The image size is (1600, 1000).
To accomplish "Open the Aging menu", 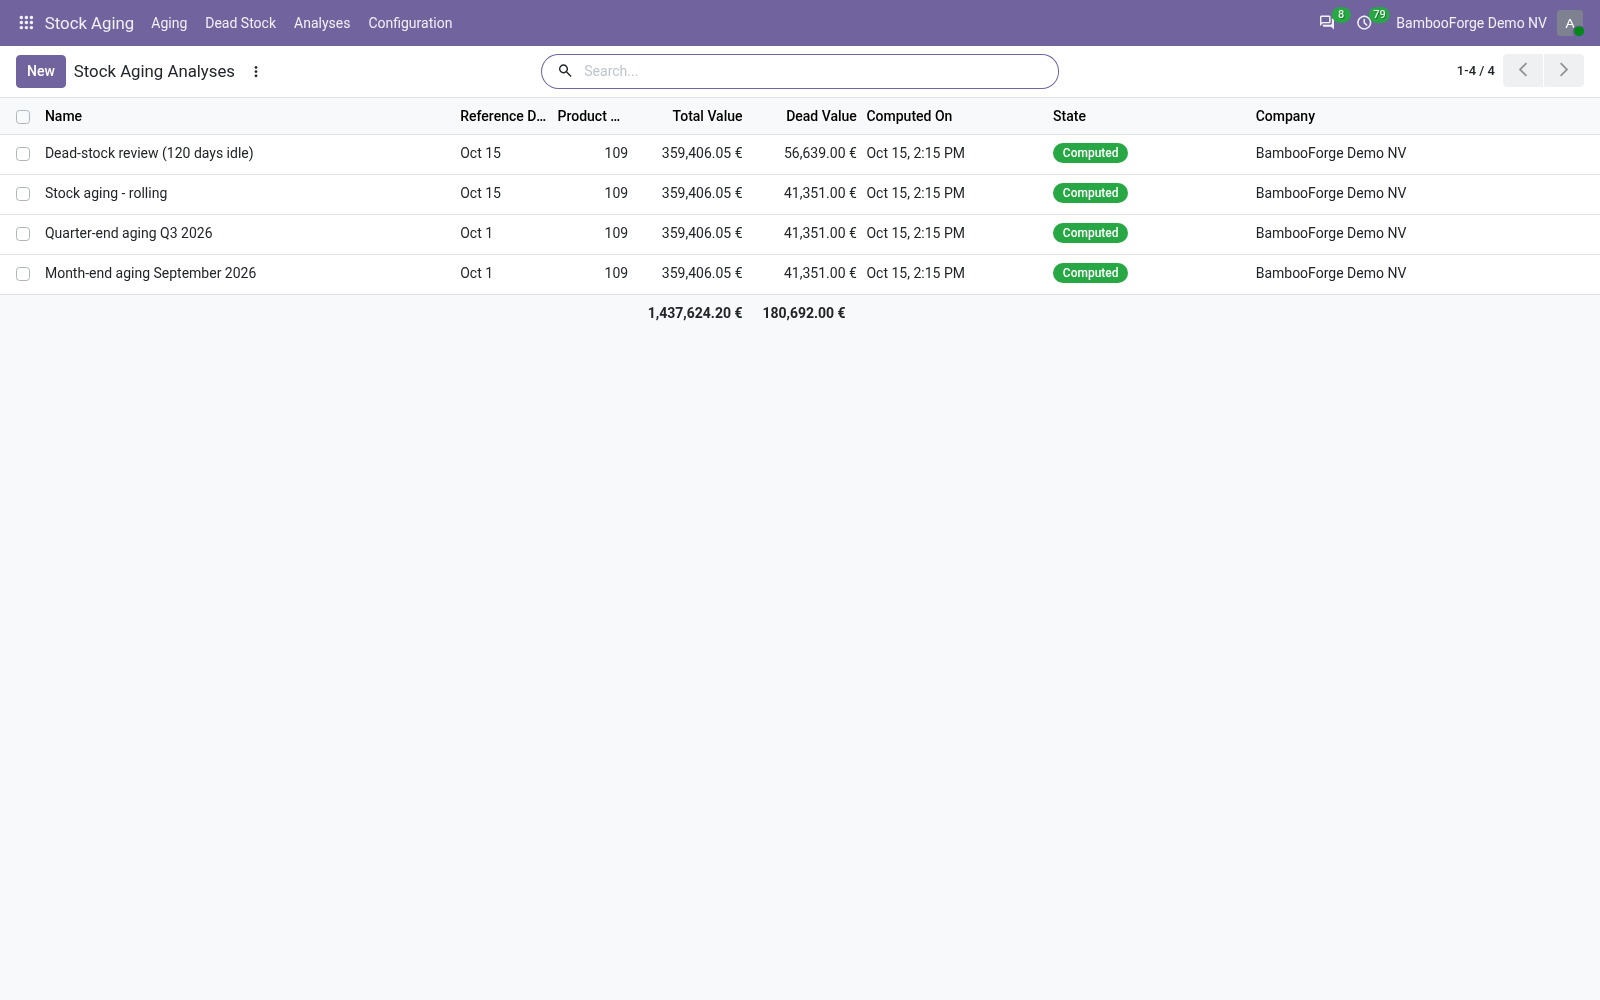I will click(x=169, y=23).
